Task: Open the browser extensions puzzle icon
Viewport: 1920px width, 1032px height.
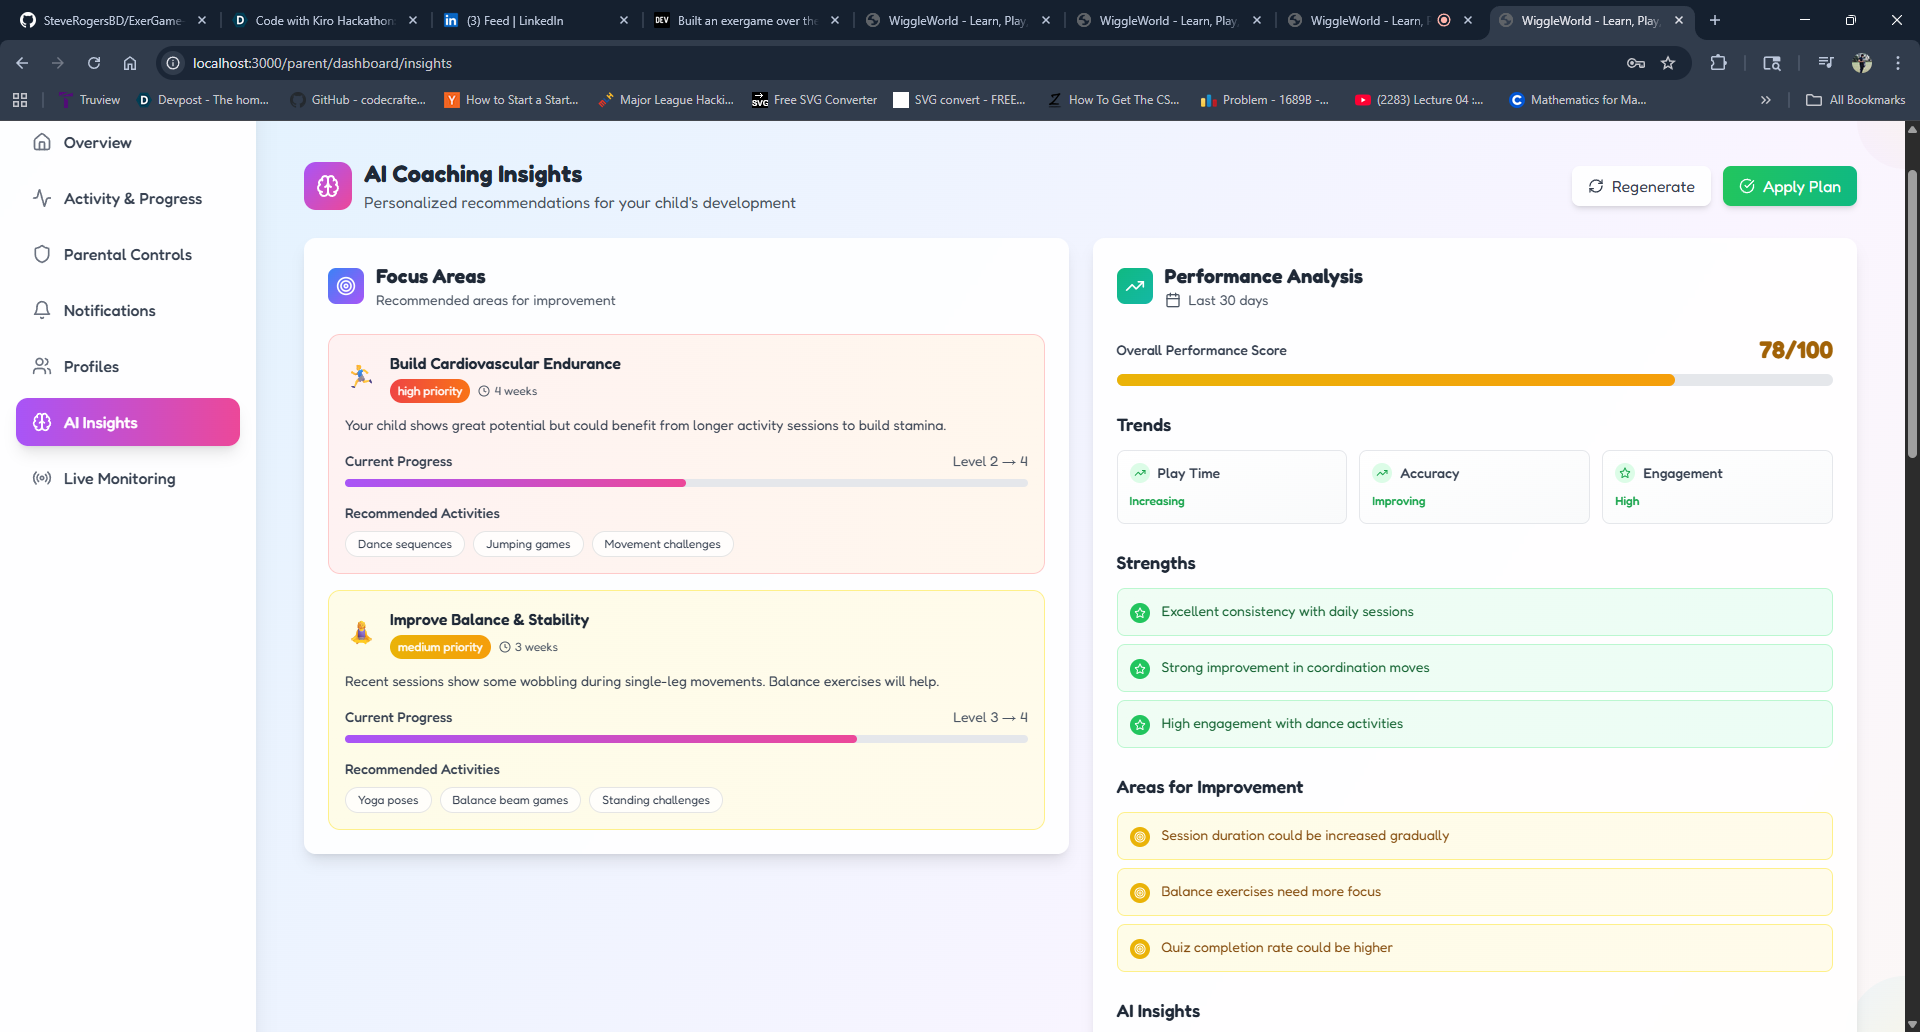Action: click(x=1718, y=63)
